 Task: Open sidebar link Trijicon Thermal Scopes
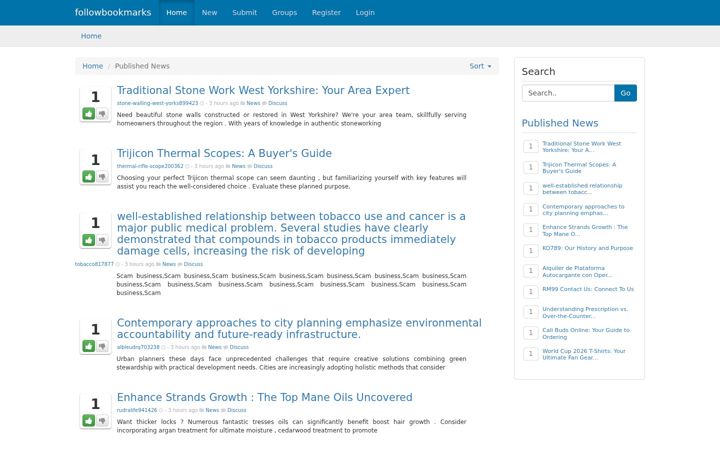[x=579, y=168]
